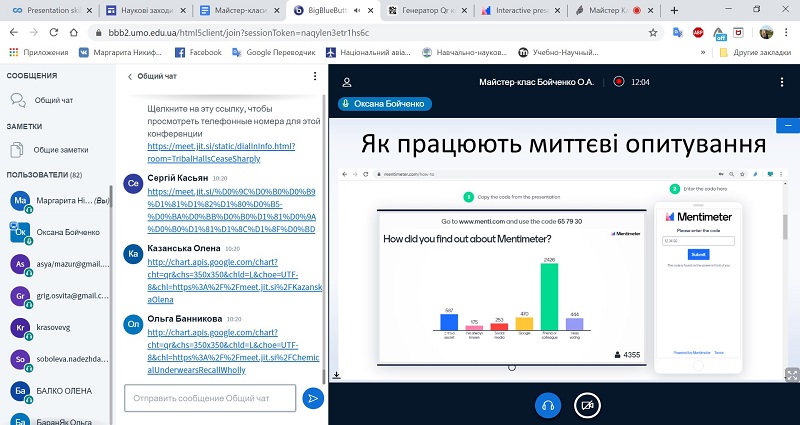Click the chat message input field
This screenshot has width=800, height=425.
click(x=210, y=399)
